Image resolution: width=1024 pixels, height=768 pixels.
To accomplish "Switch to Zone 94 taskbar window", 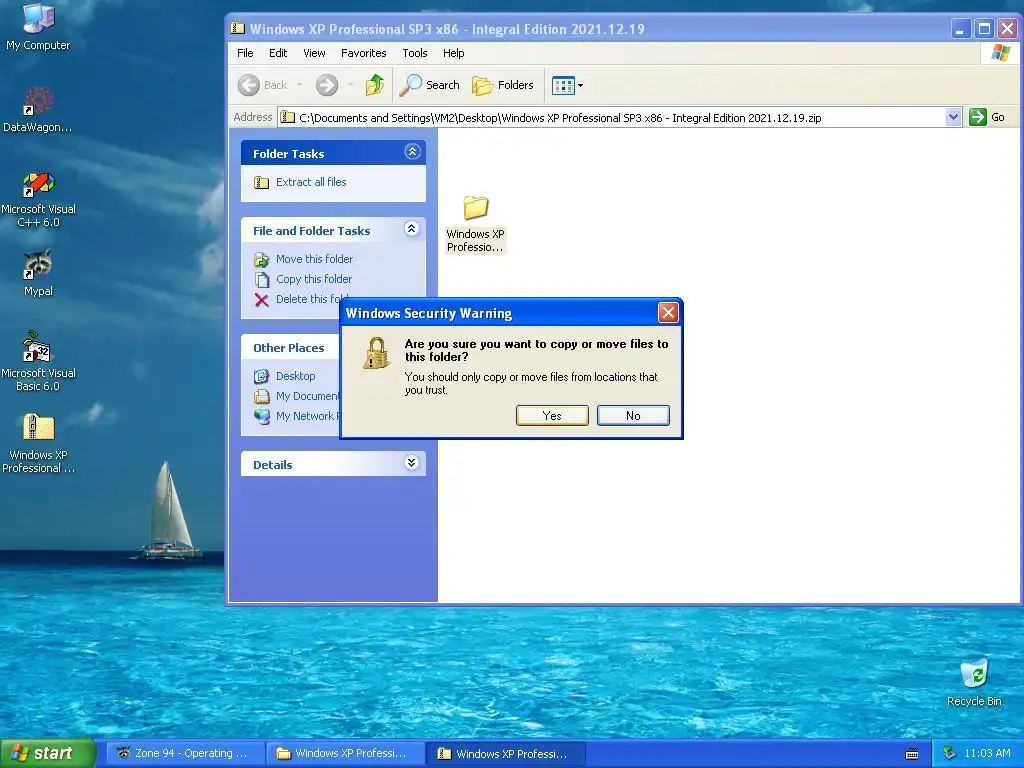I will 184,753.
